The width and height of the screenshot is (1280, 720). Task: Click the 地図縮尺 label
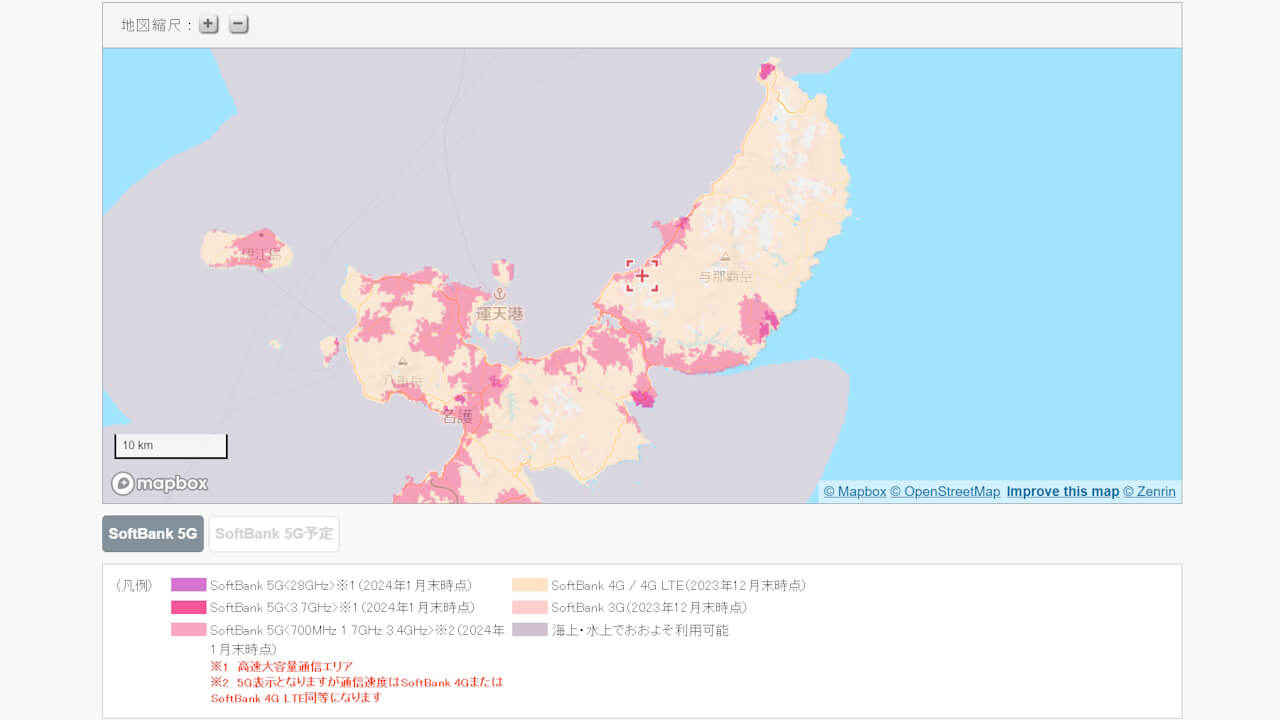[x=156, y=26]
